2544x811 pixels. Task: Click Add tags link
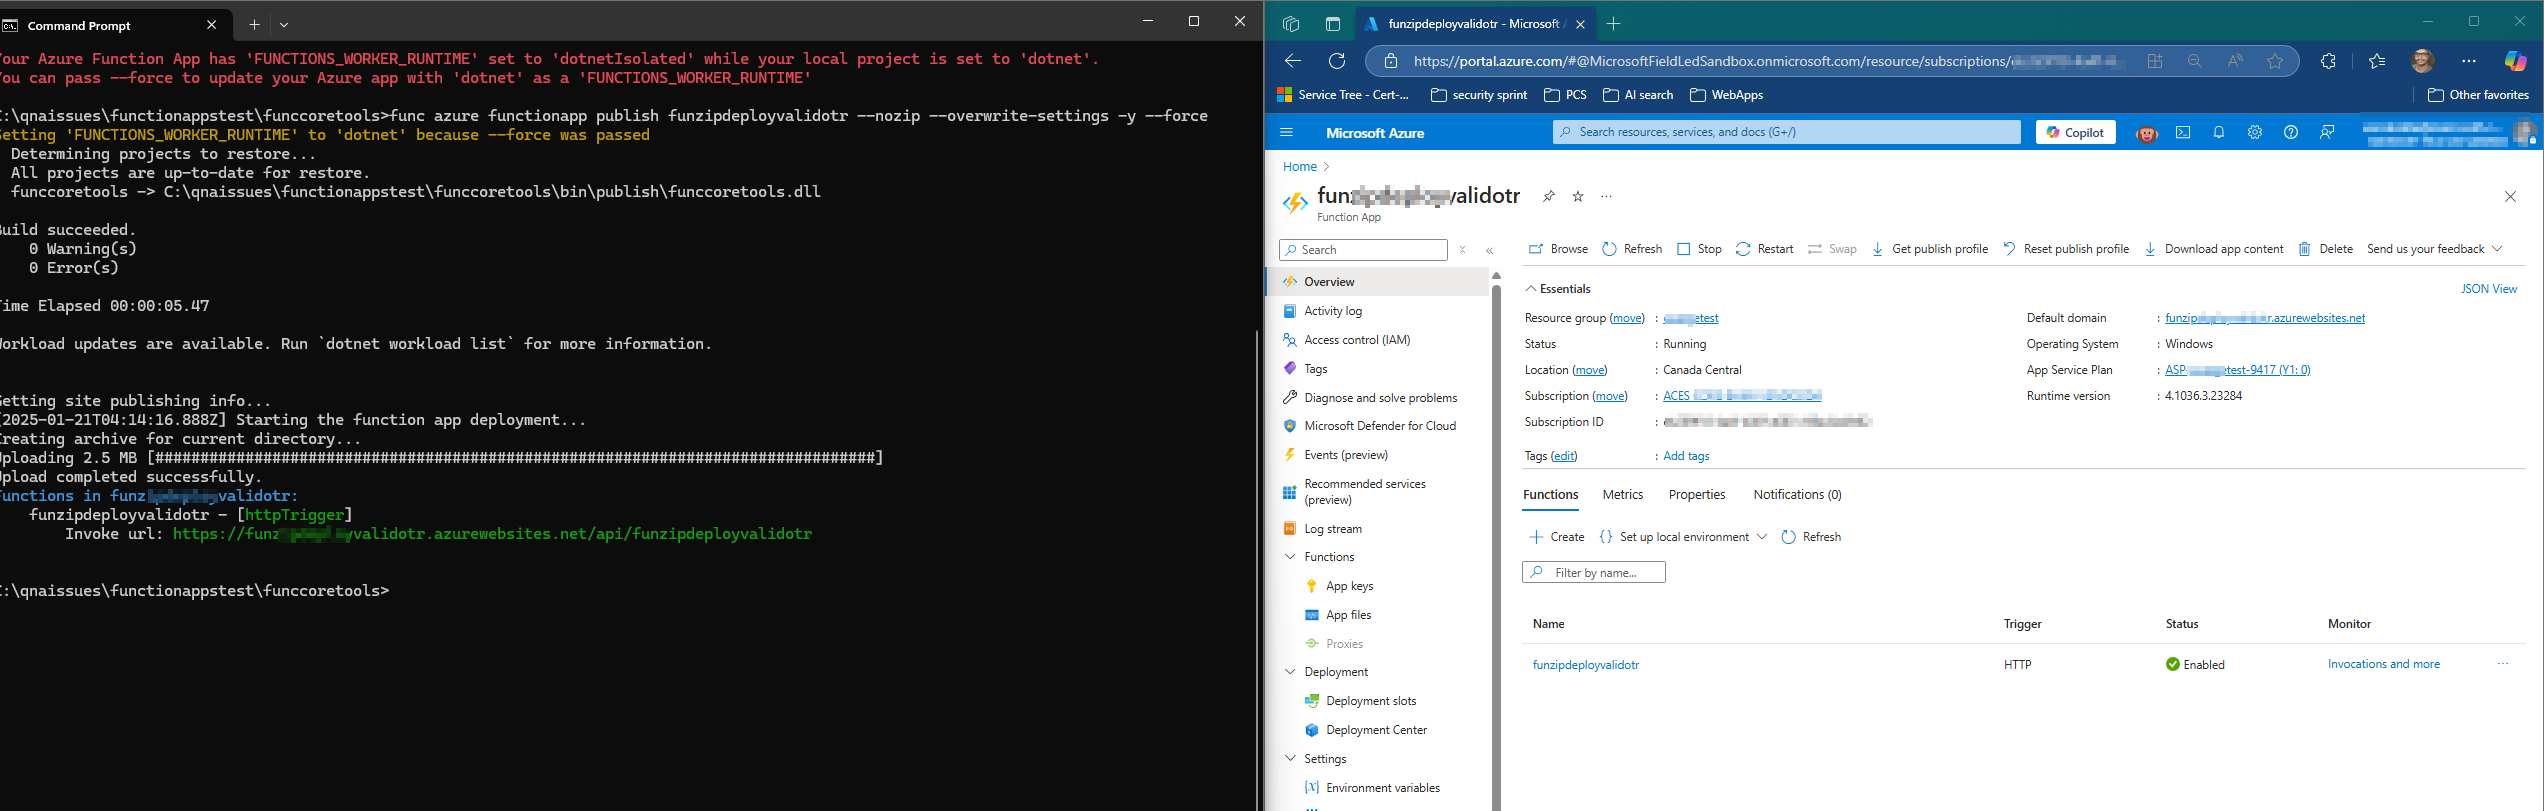coord(1686,456)
